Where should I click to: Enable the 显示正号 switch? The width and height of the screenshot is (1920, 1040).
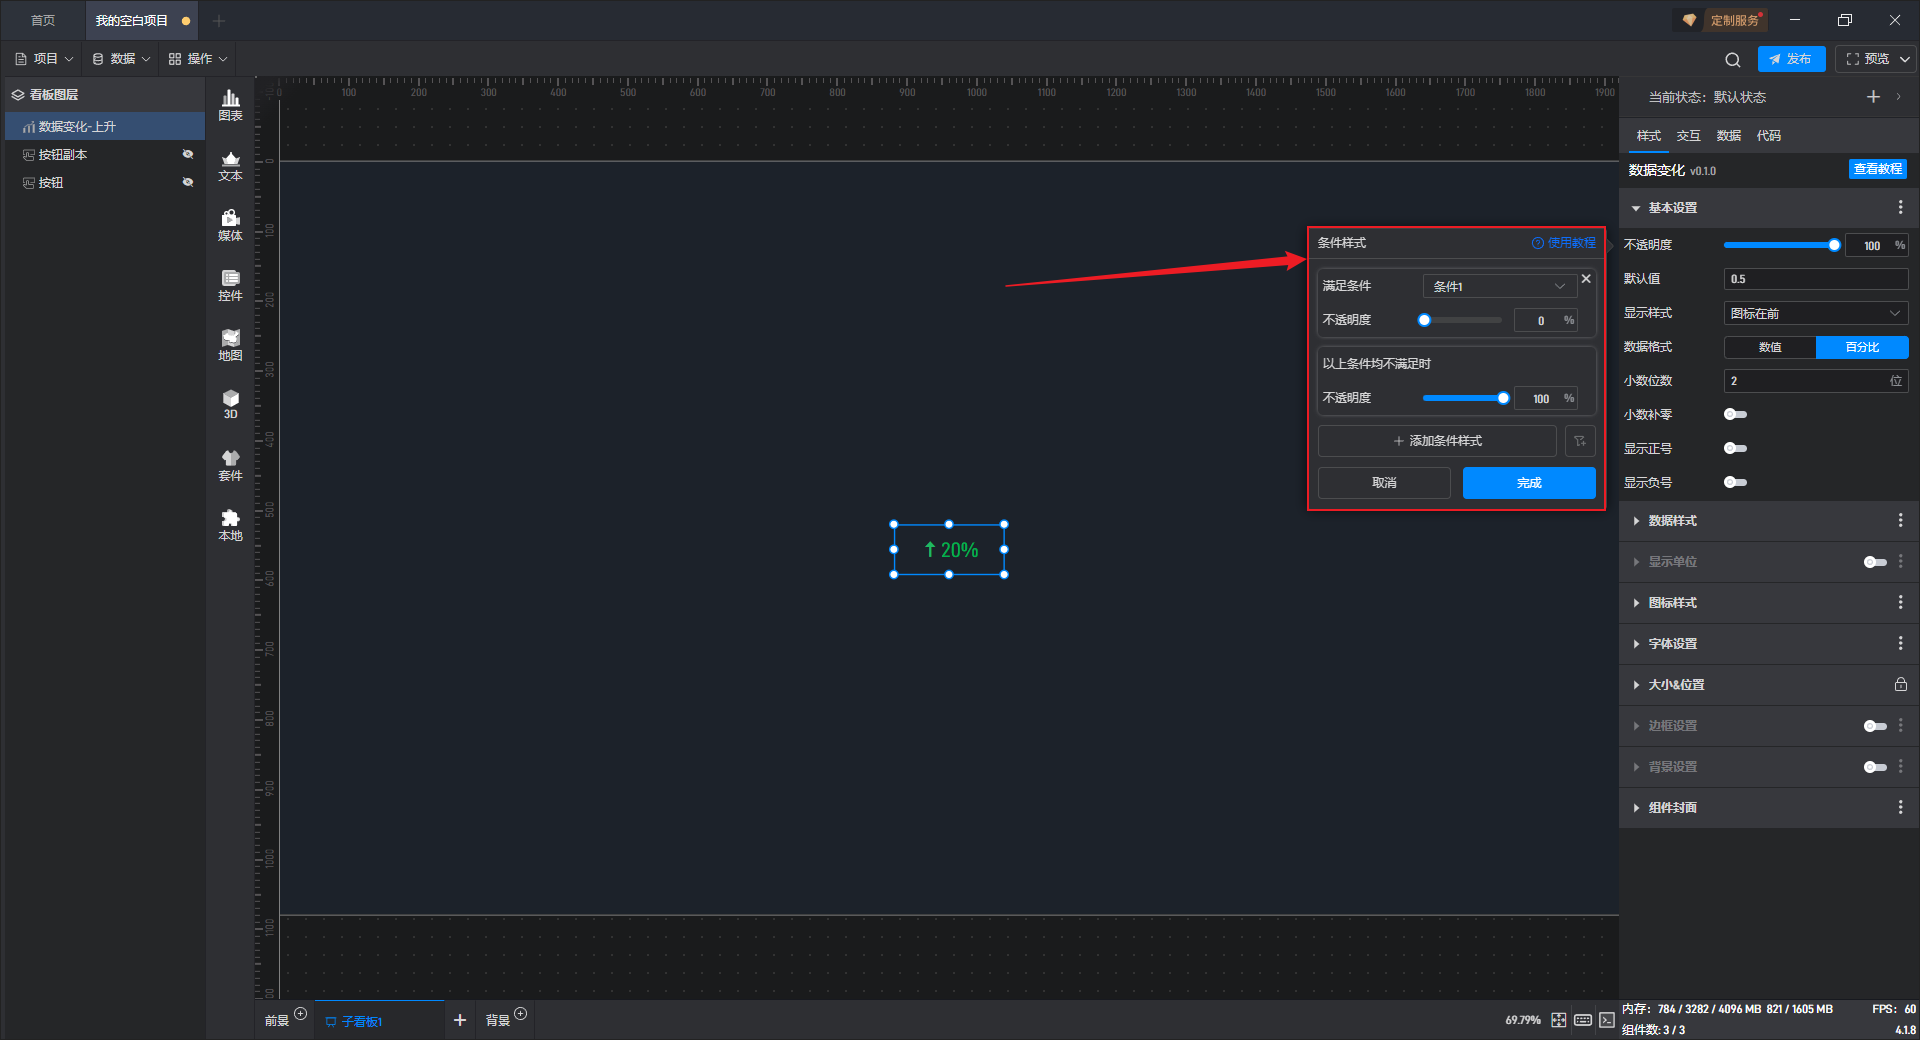point(1735,448)
